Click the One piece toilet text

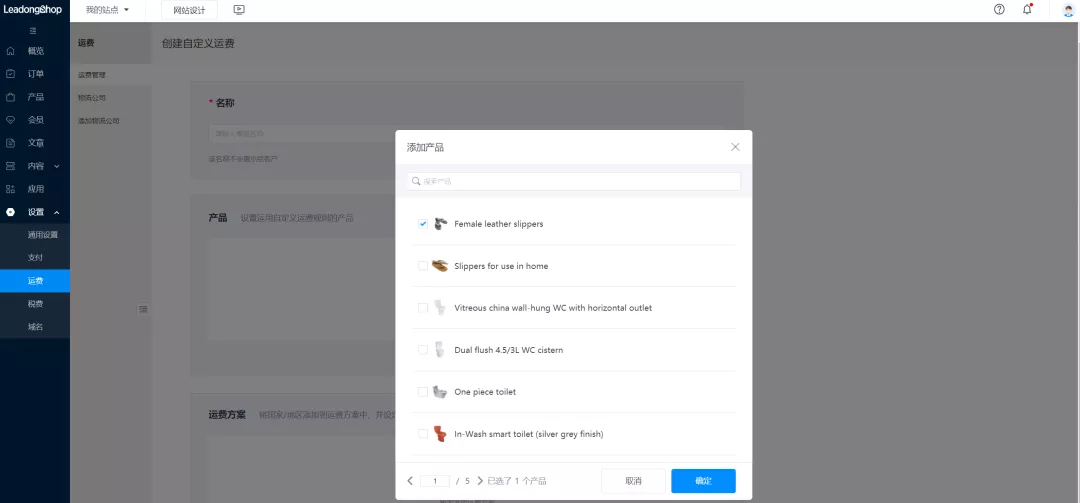click(485, 392)
